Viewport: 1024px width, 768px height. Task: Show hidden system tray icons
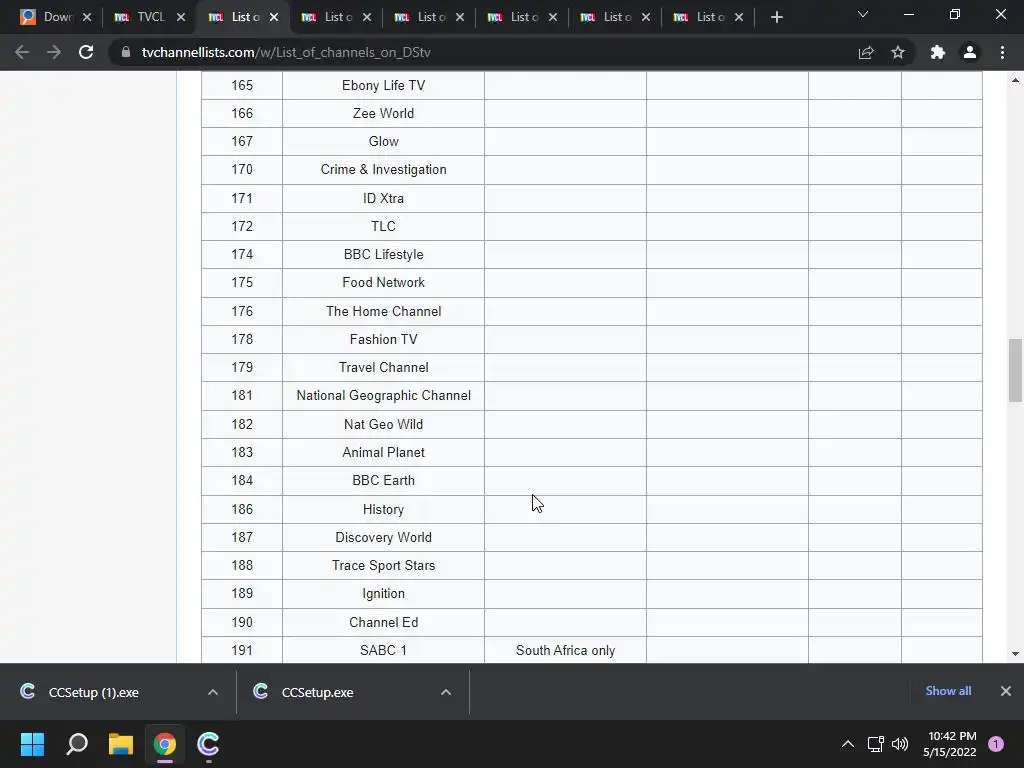click(848, 744)
